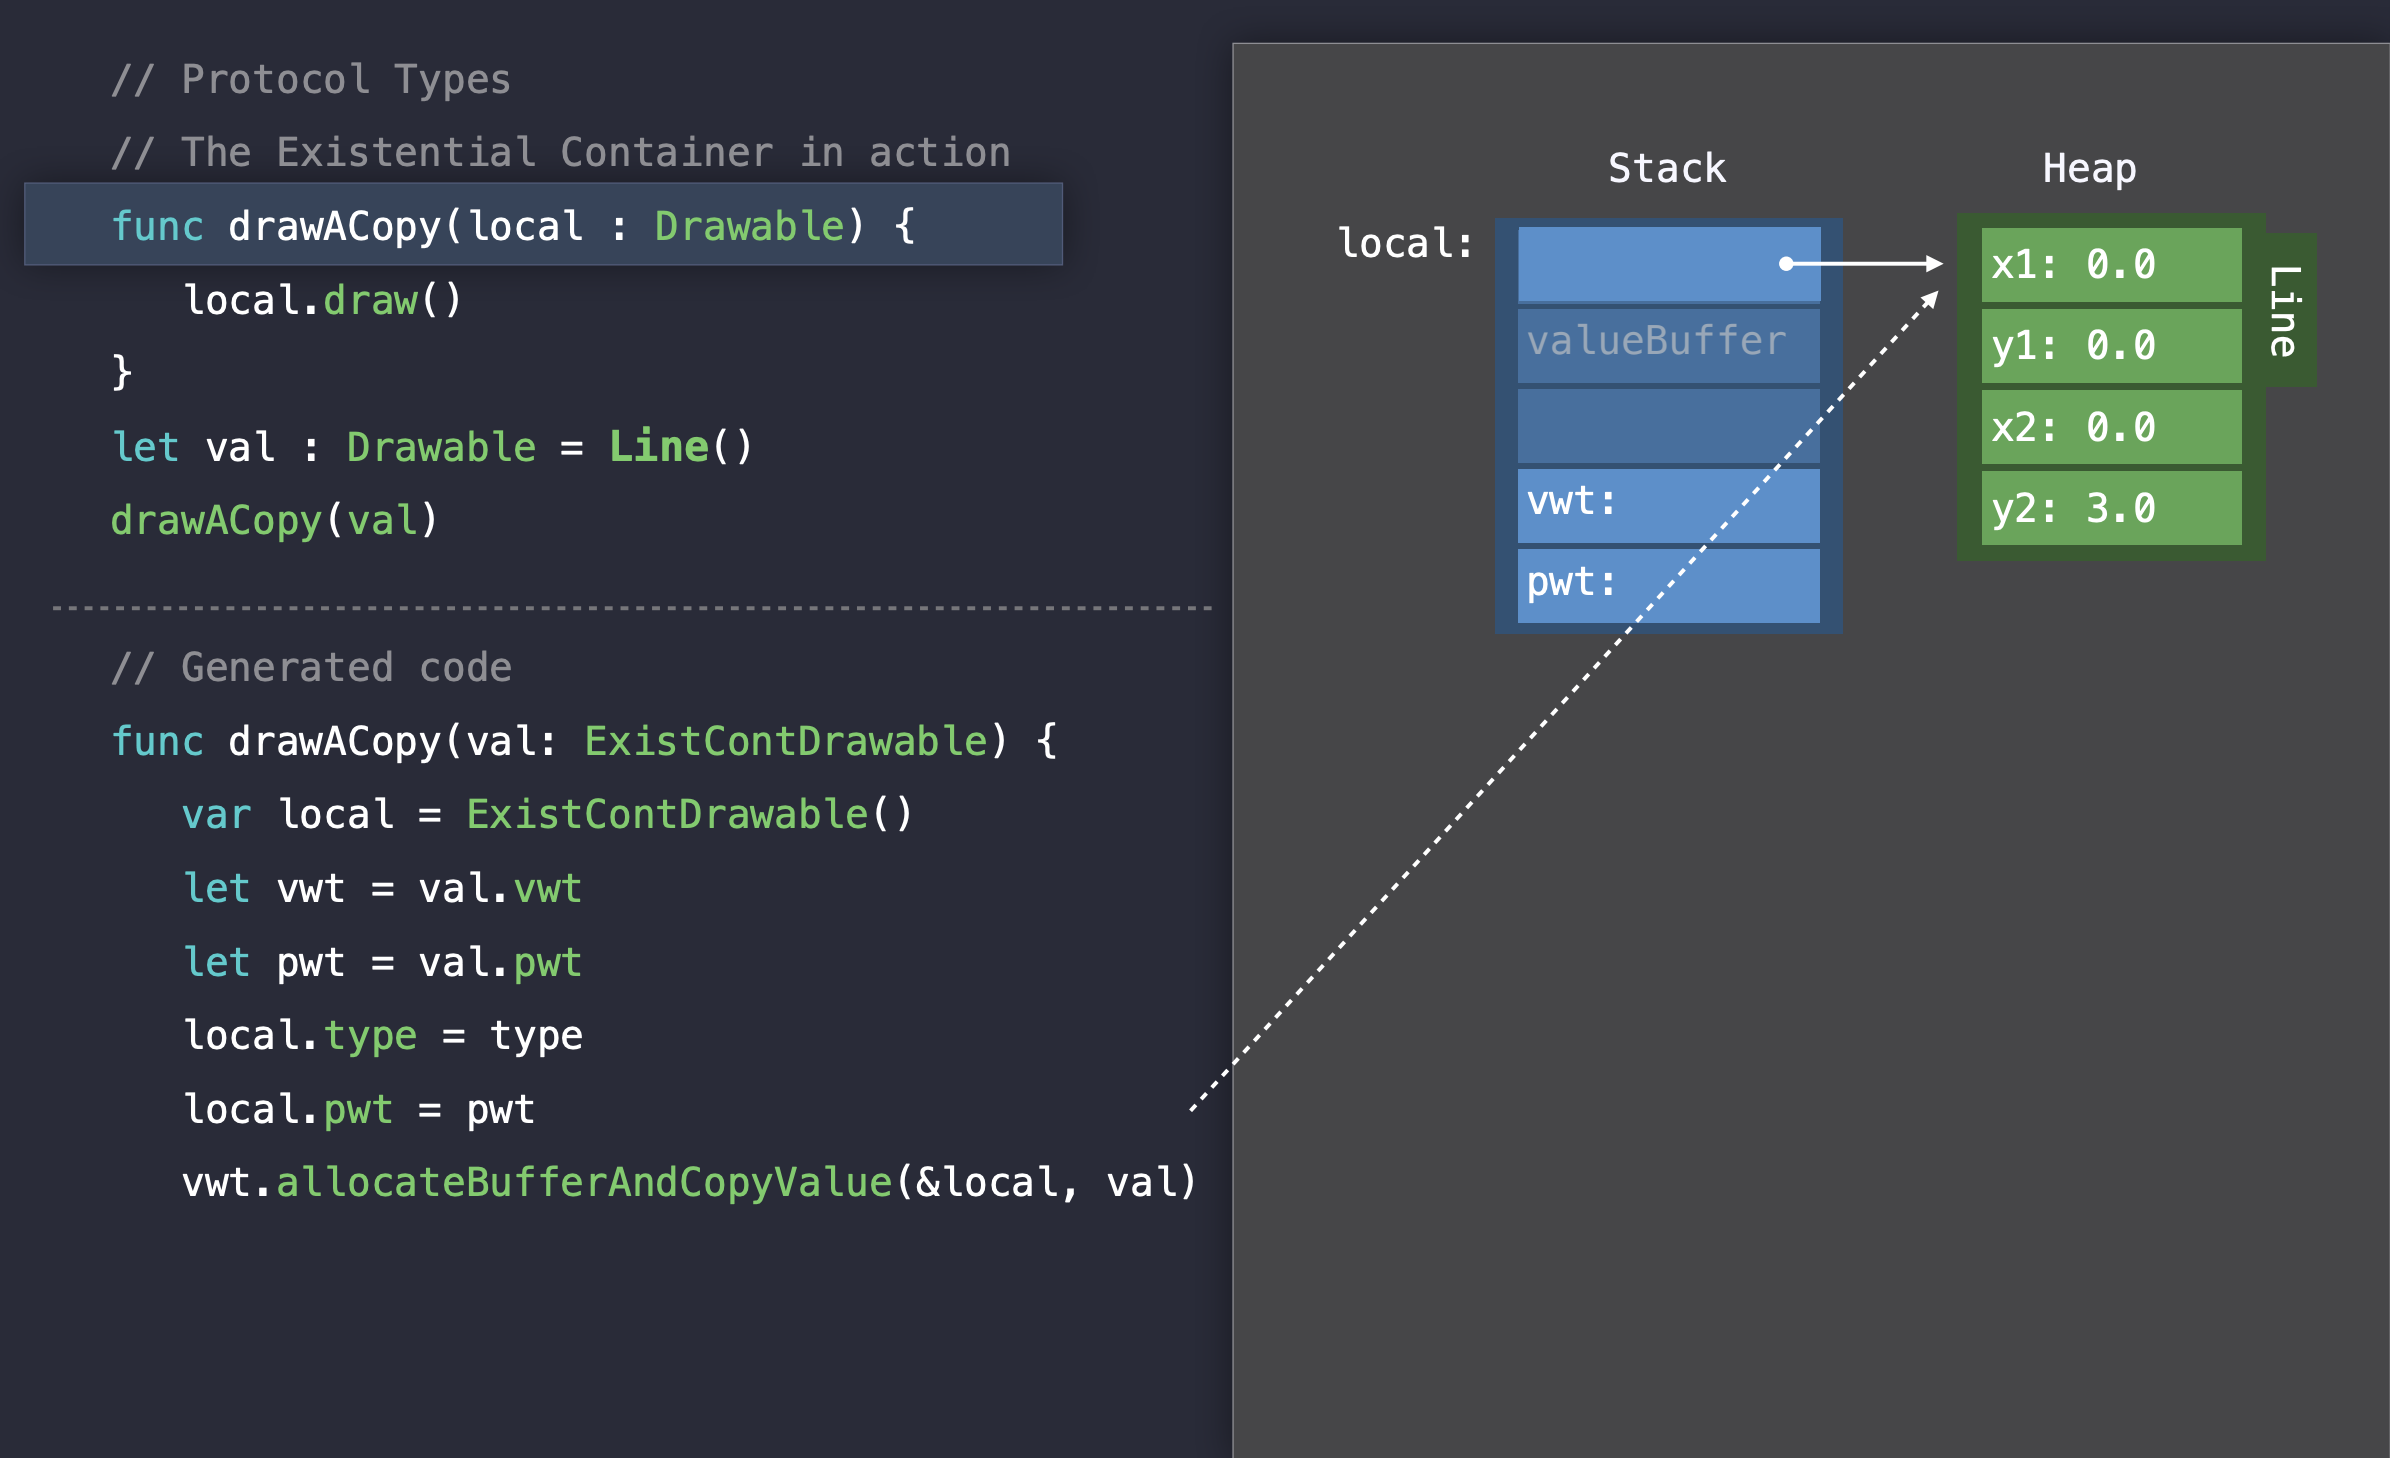Click the local: label beside stack
This screenshot has width=2390, height=1458.
tap(1405, 243)
